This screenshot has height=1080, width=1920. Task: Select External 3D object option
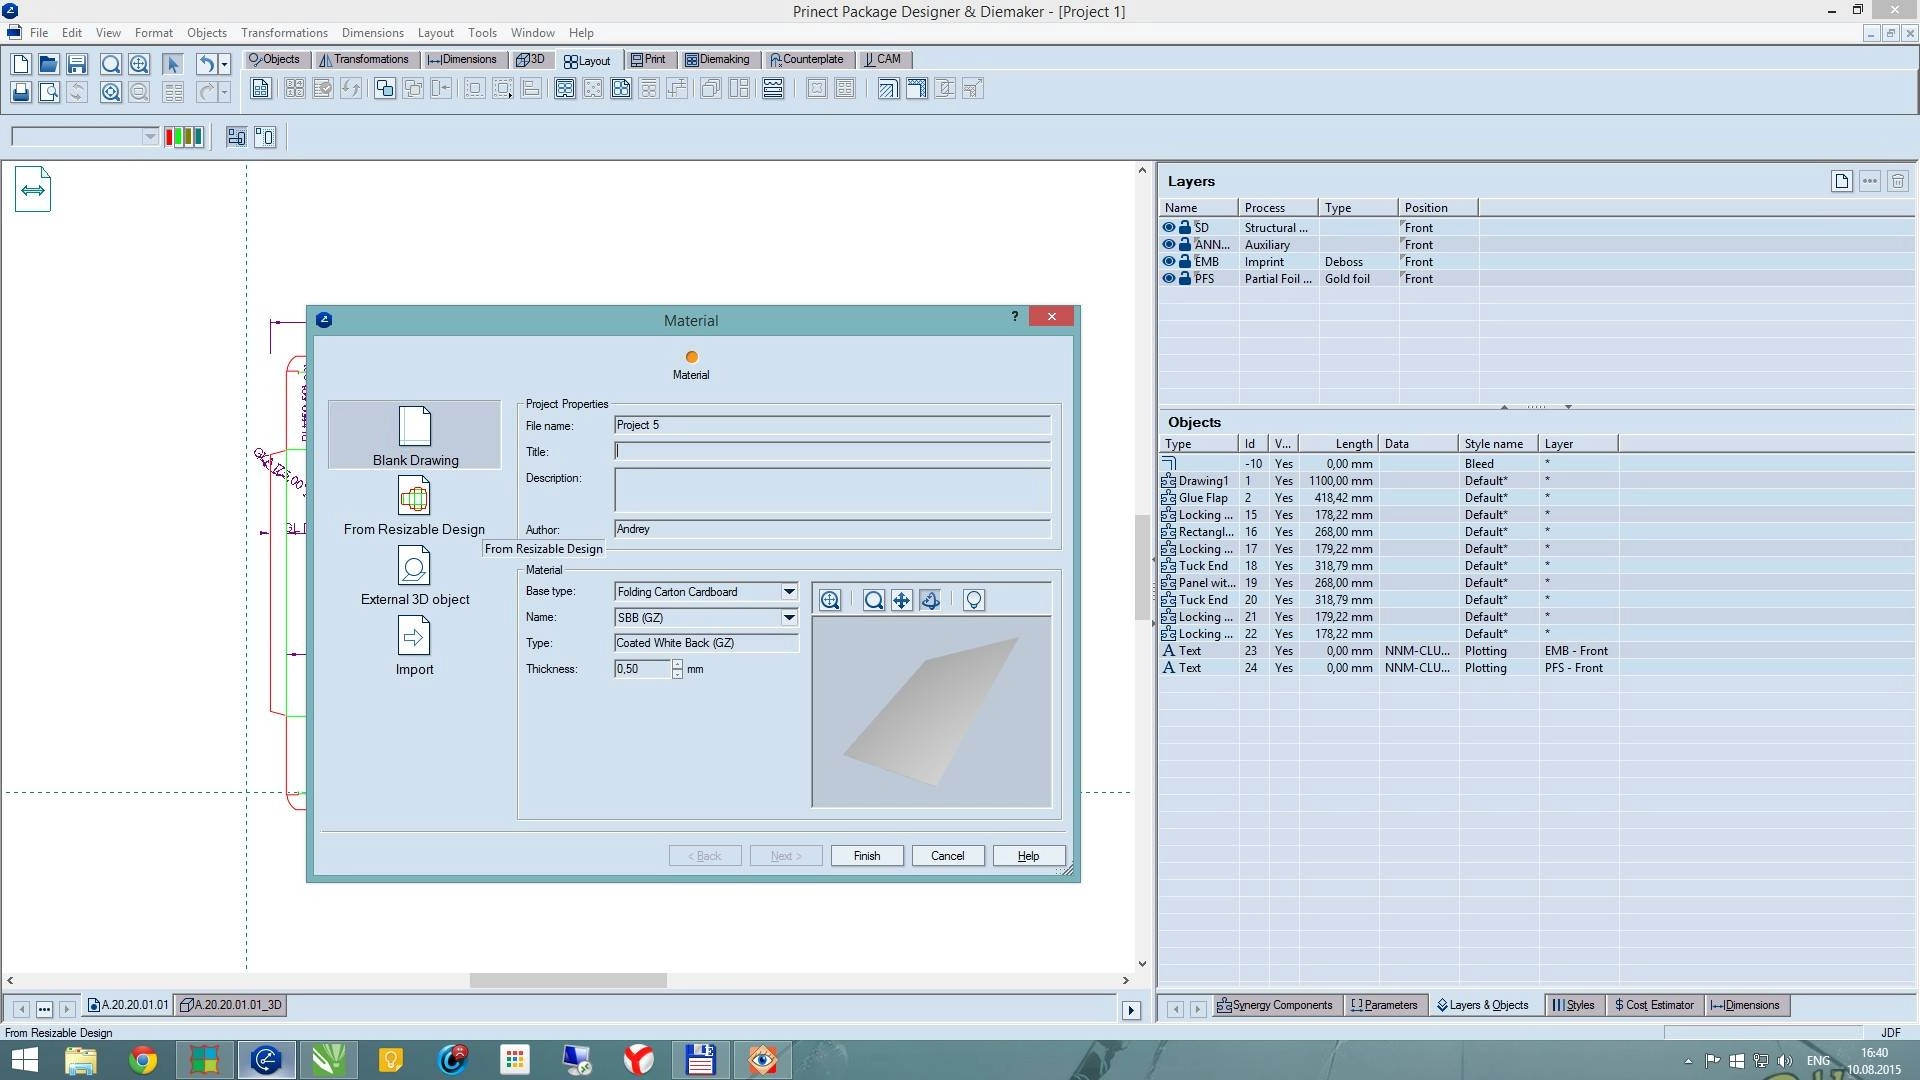[414, 576]
